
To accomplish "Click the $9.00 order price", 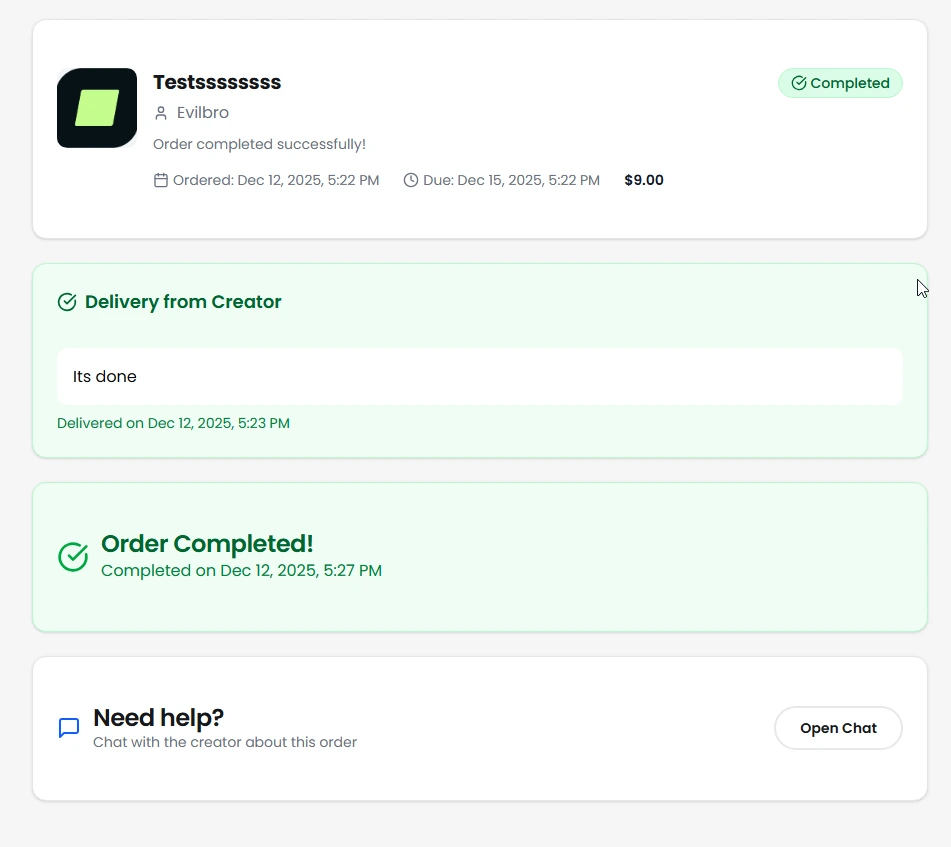I will (644, 180).
